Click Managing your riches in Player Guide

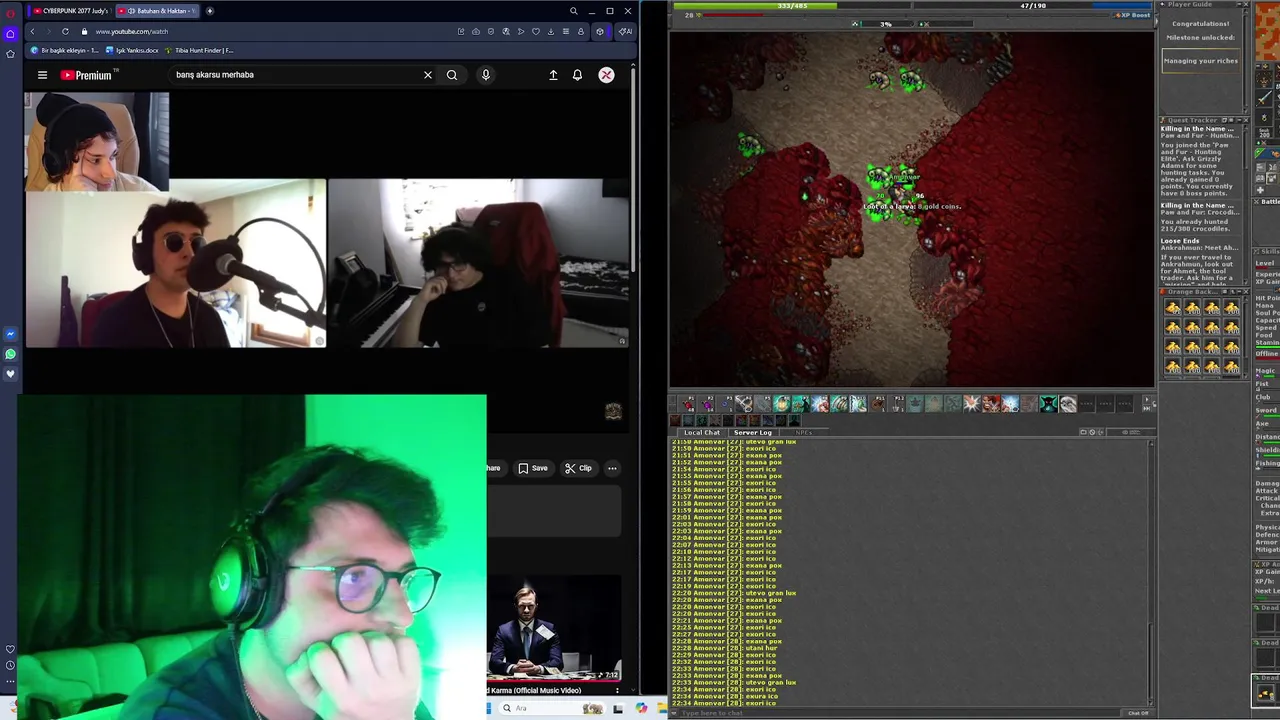pos(1201,61)
